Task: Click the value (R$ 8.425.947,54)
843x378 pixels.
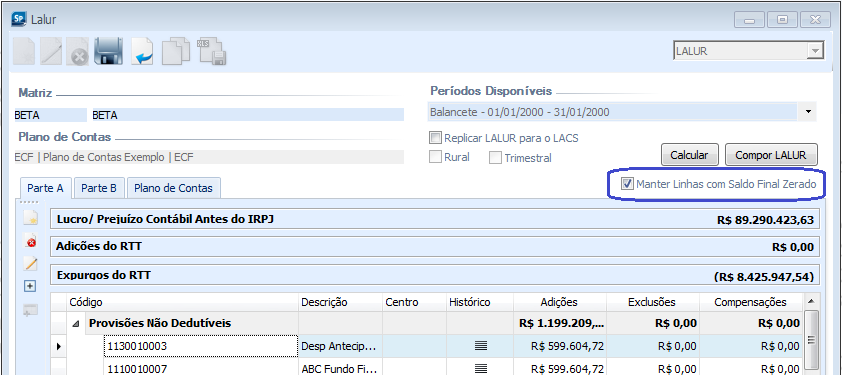Action: [763, 277]
